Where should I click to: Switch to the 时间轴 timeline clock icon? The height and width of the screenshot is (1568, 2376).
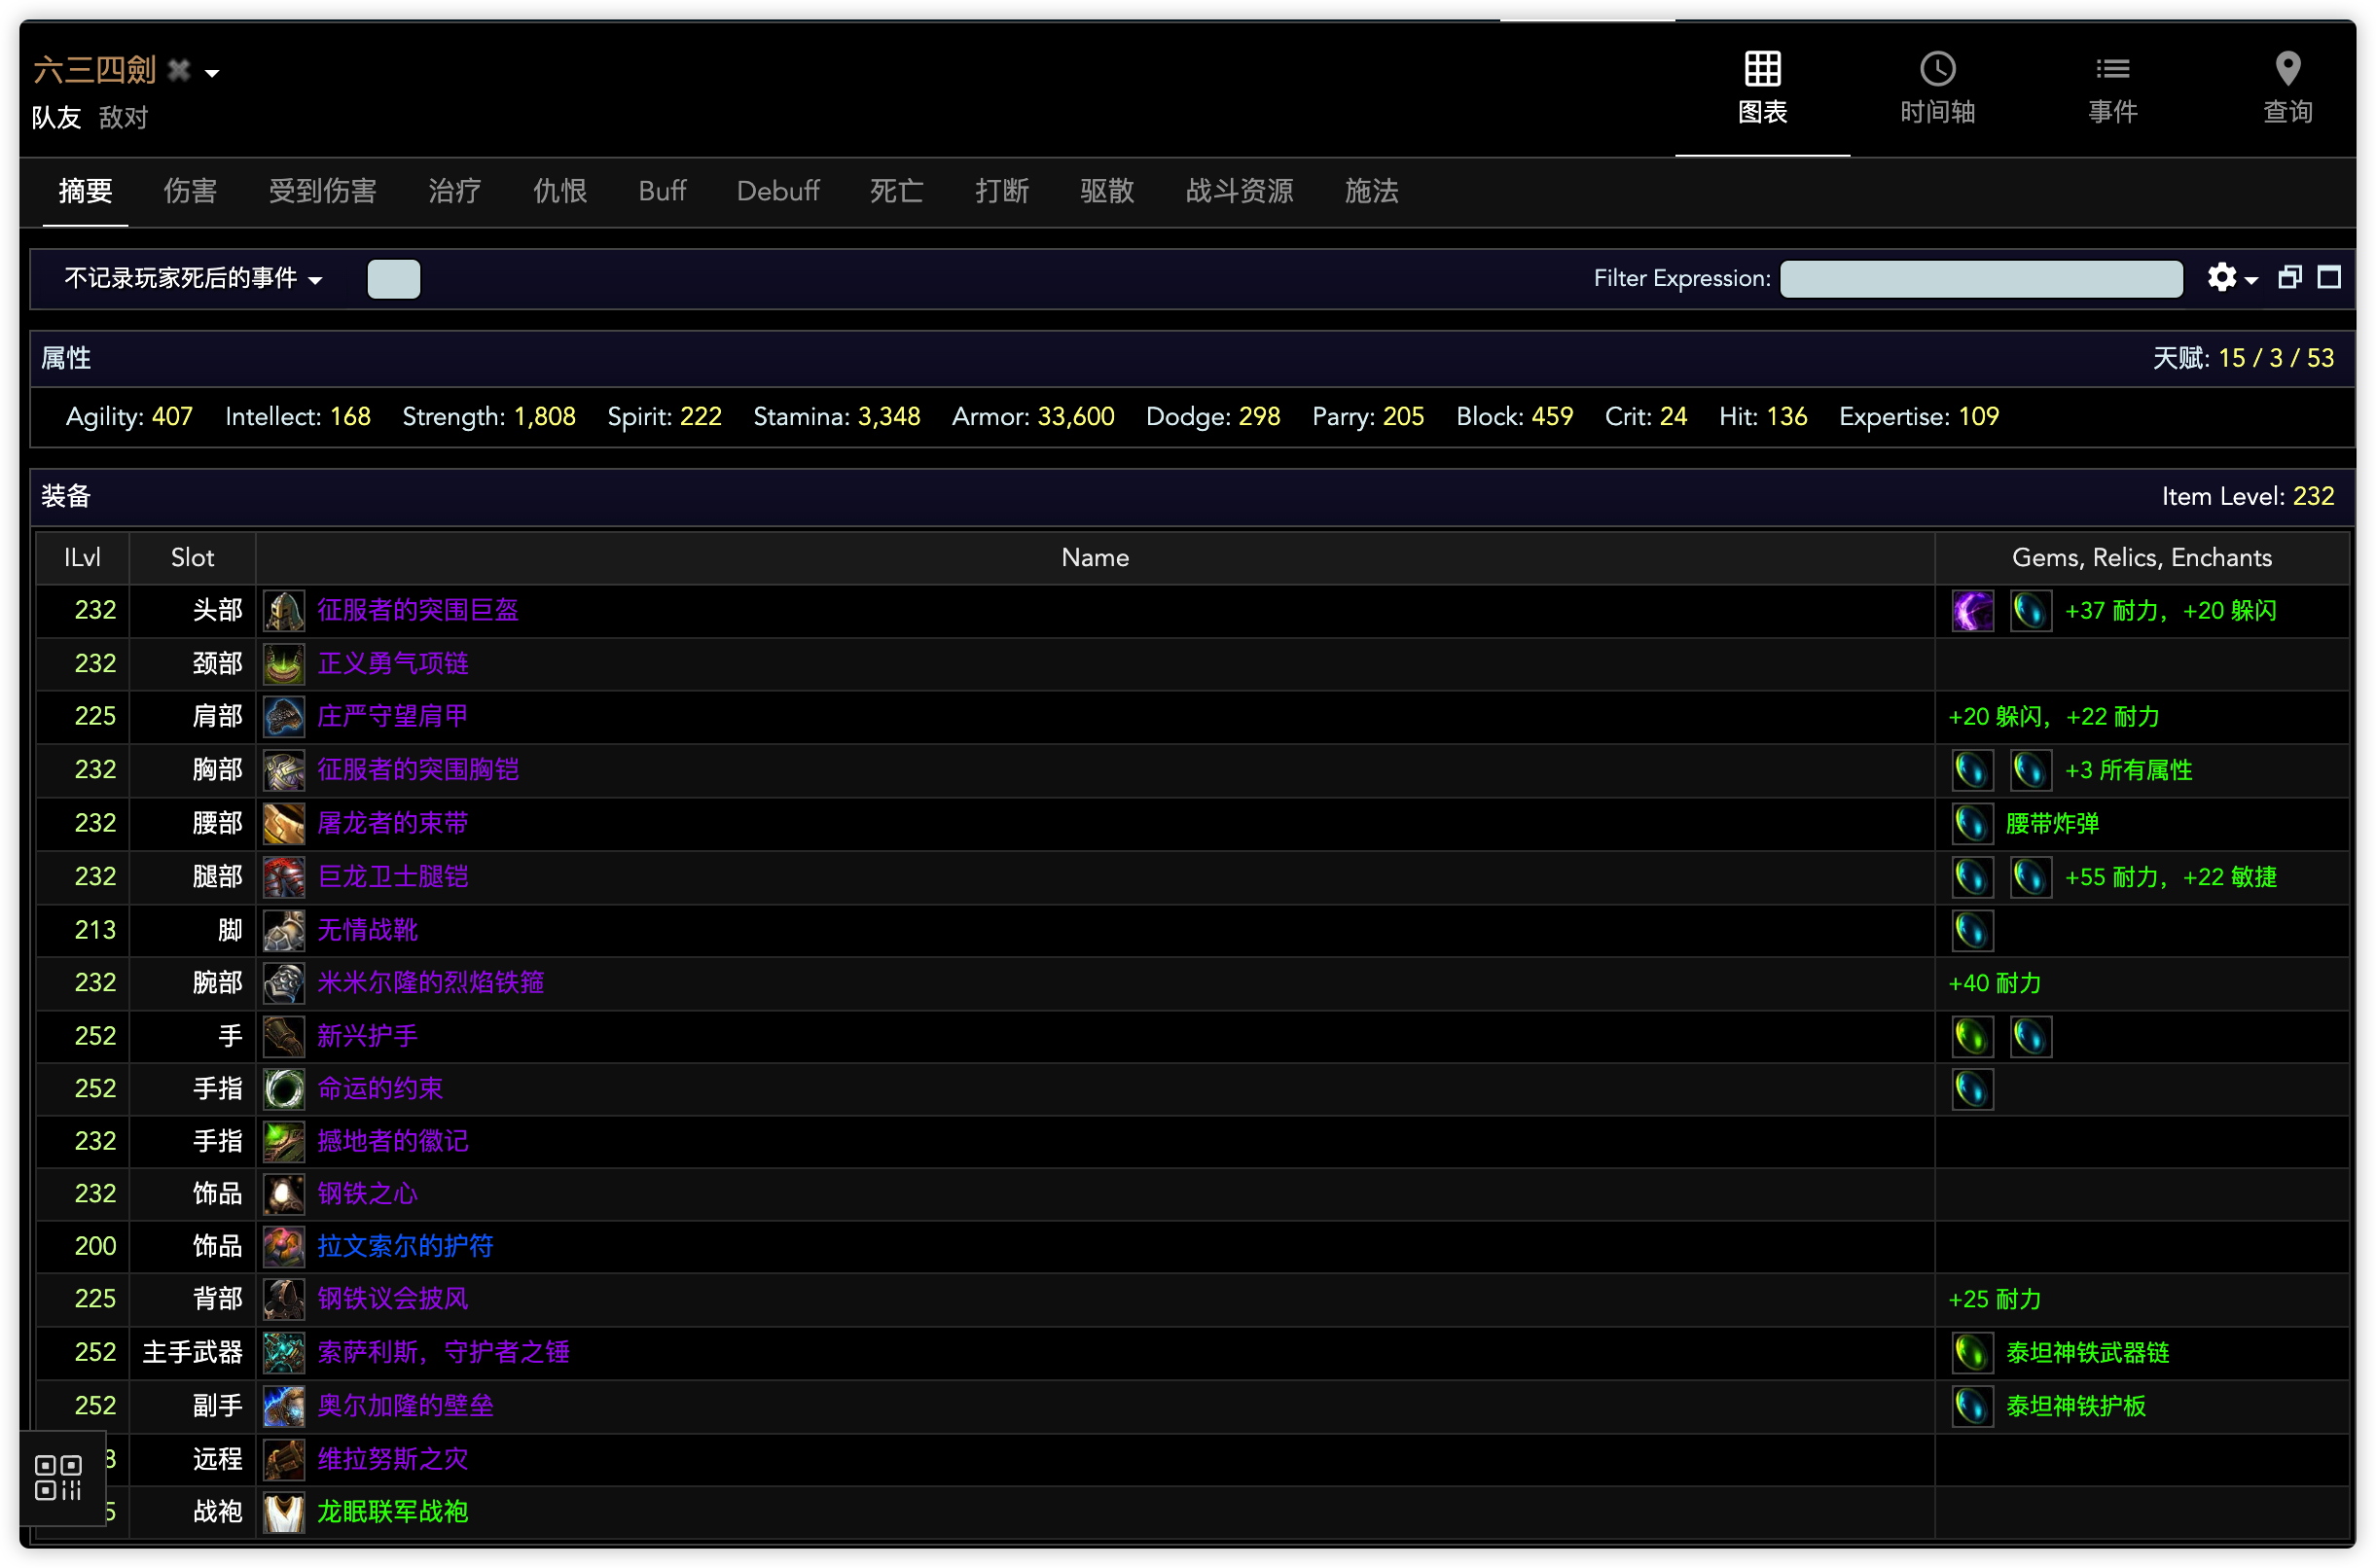(x=1937, y=69)
